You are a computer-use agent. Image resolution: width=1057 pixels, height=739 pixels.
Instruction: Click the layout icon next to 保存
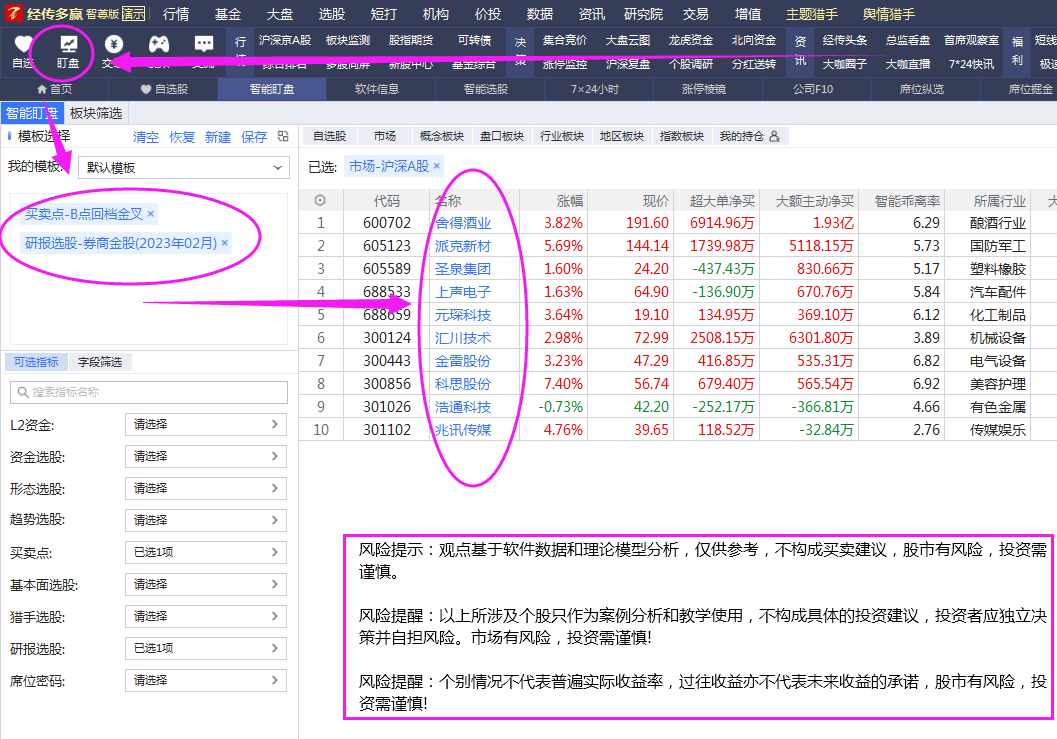283,137
